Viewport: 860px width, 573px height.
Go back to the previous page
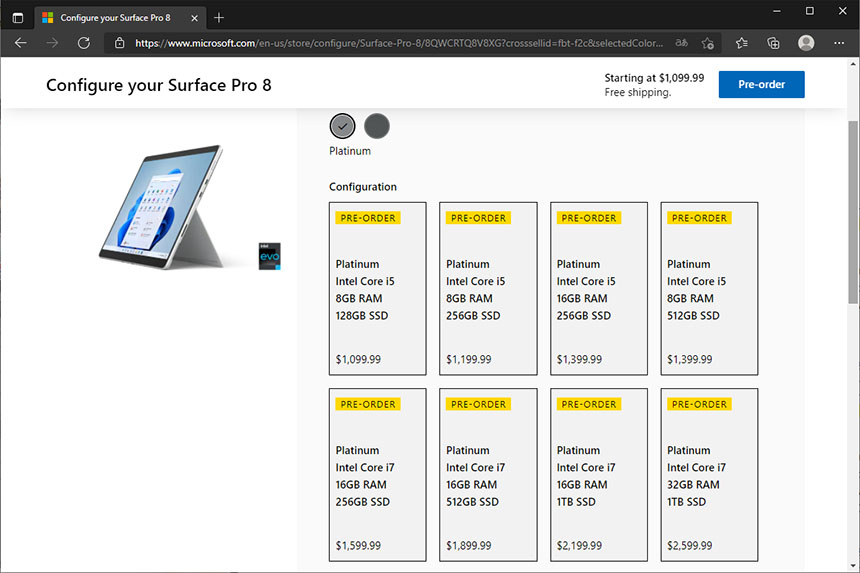21,43
